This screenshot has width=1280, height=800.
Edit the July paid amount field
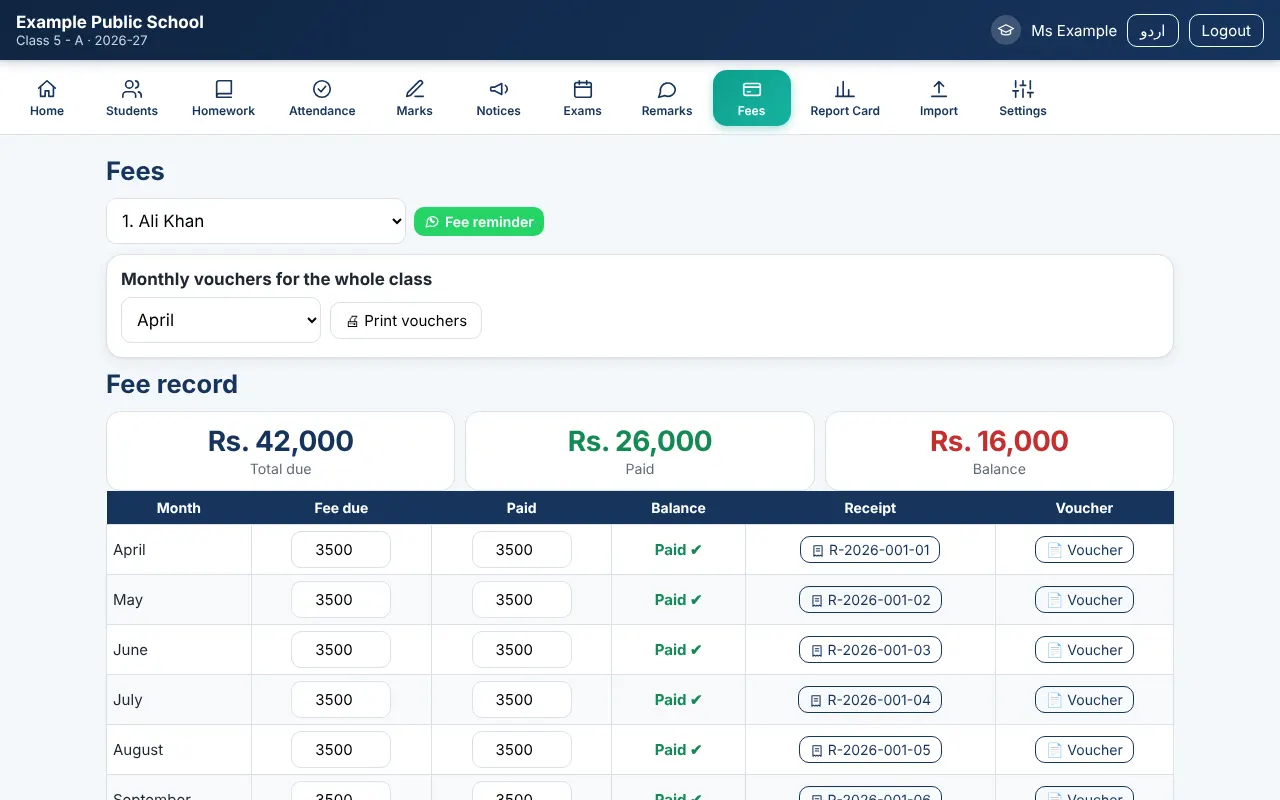pos(522,700)
